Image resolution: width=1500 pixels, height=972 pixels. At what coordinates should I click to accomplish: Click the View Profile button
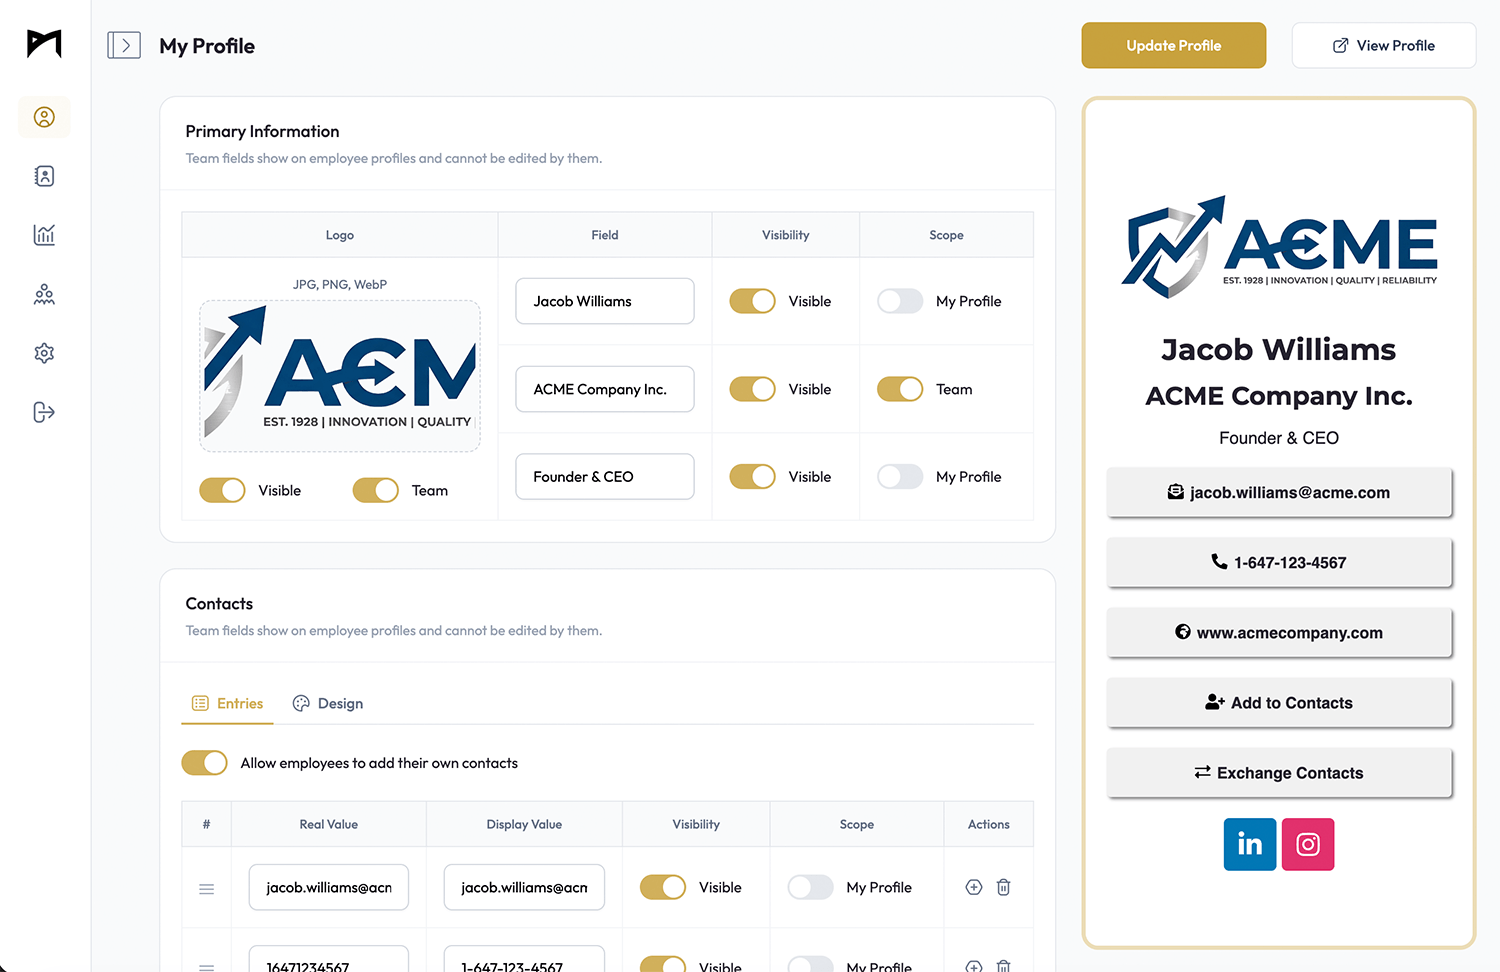coord(1383,46)
